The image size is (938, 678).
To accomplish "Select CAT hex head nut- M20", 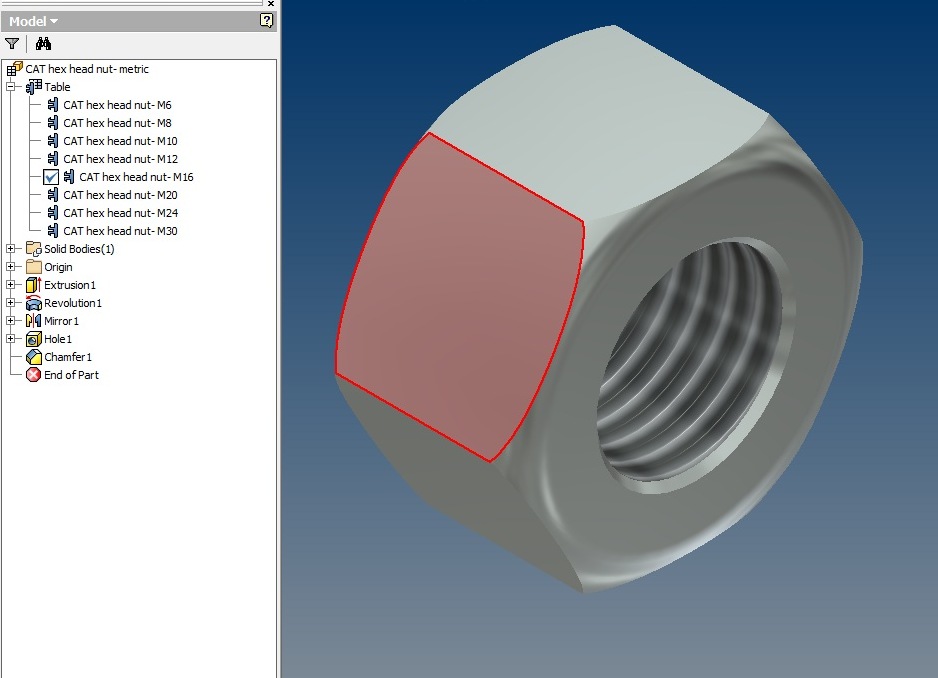I will 120,194.
